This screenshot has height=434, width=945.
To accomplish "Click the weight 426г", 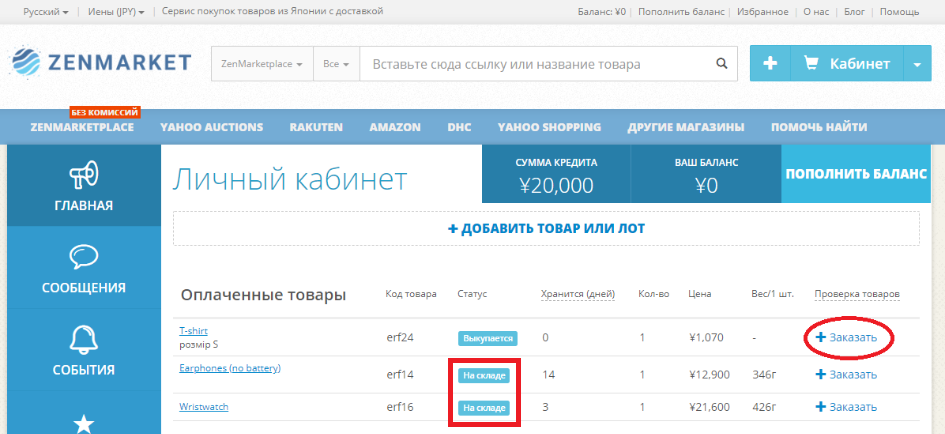I will [x=765, y=407].
